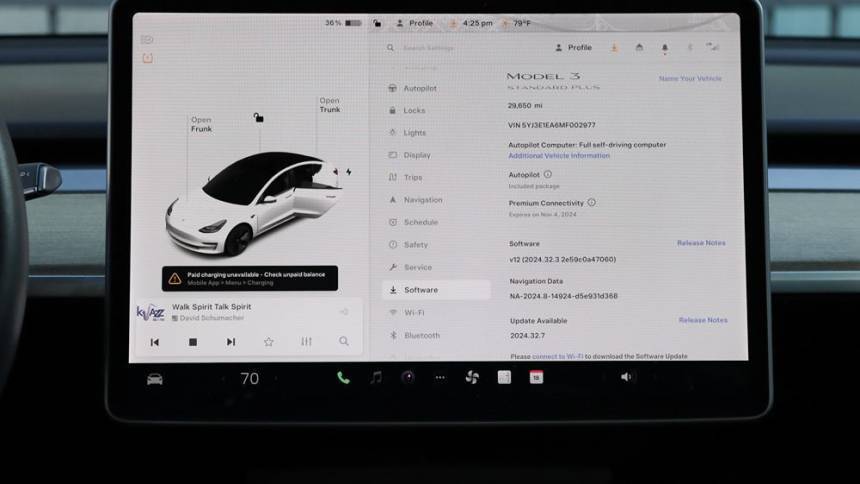Open the white notepad app icon
The width and height of the screenshot is (860, 484).
pyautogui.click(x=504, y=377)
